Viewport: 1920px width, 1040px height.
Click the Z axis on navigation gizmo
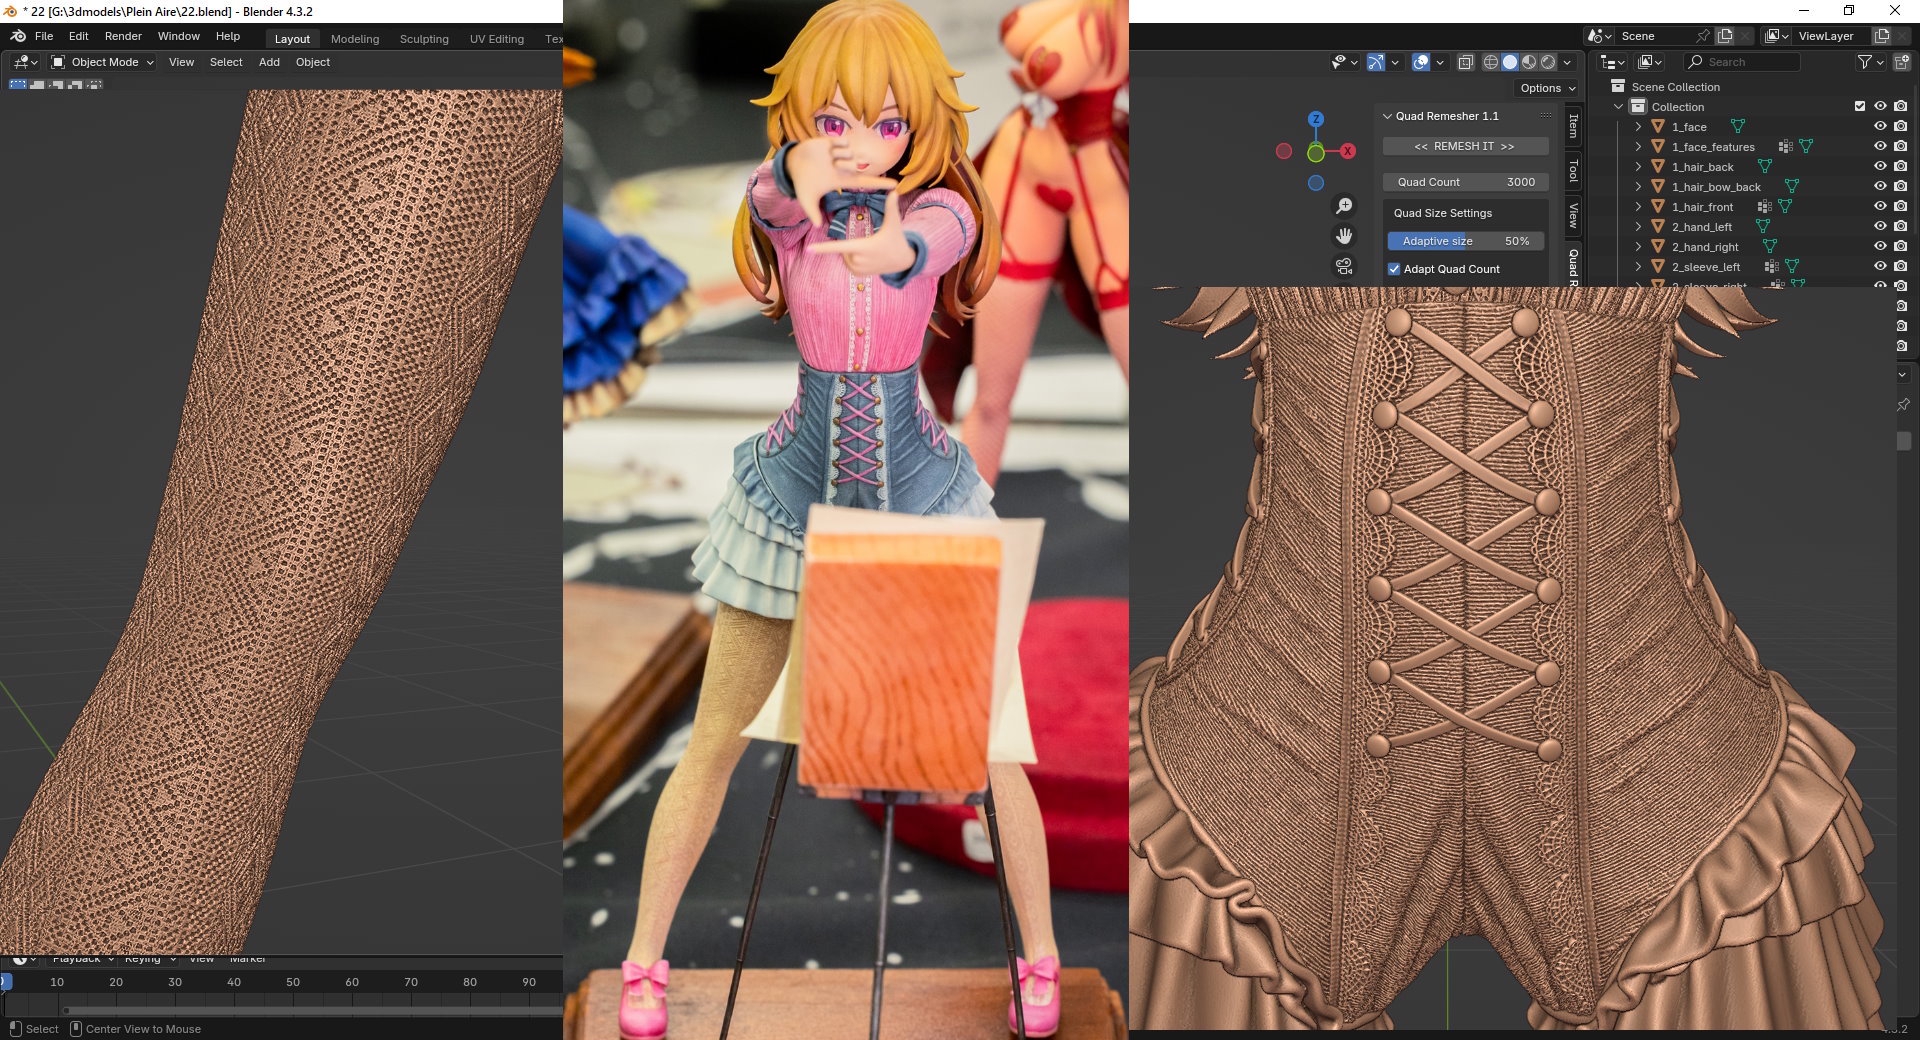click(x=1316, y=119)
